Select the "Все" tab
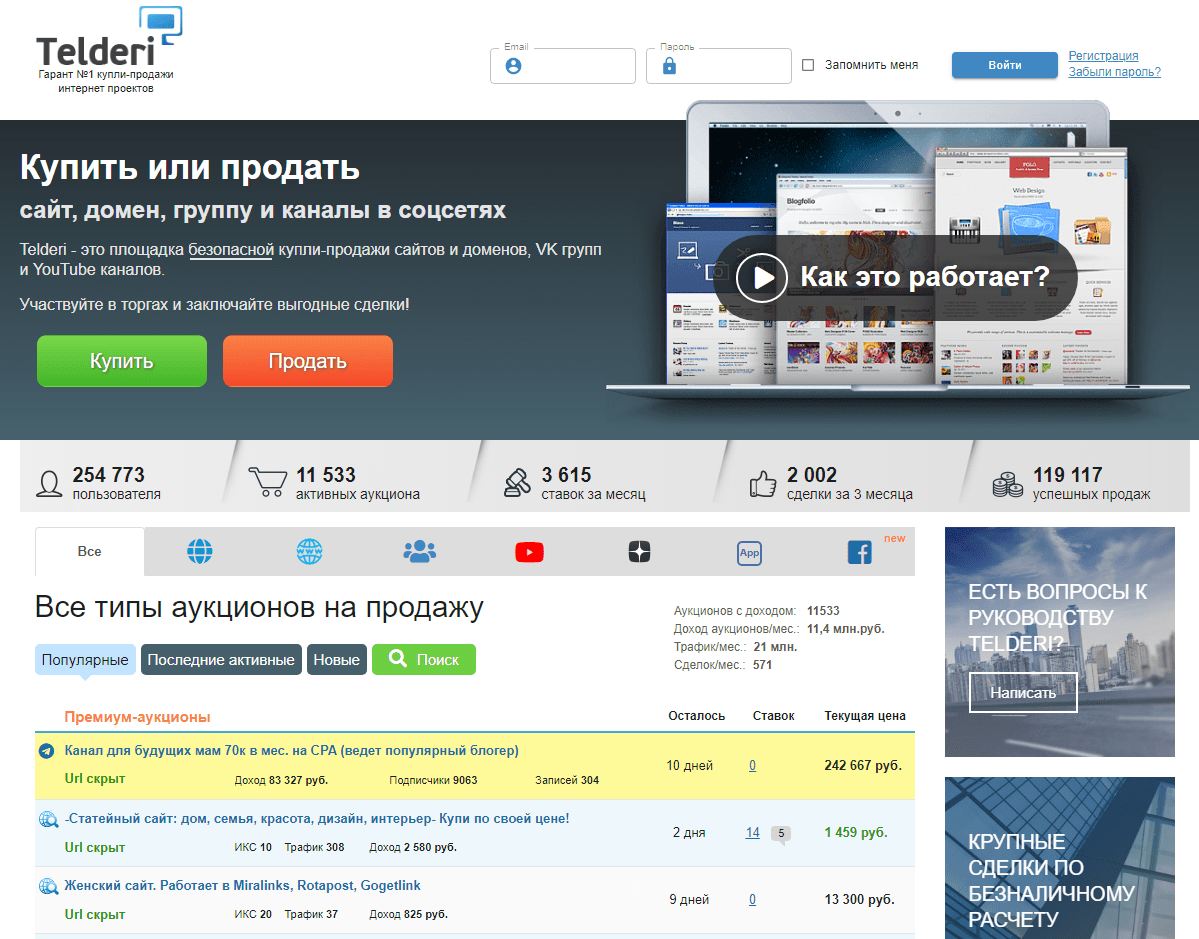Image resolution: width=1199 pixels, height=939 pixels. (89, 551)
